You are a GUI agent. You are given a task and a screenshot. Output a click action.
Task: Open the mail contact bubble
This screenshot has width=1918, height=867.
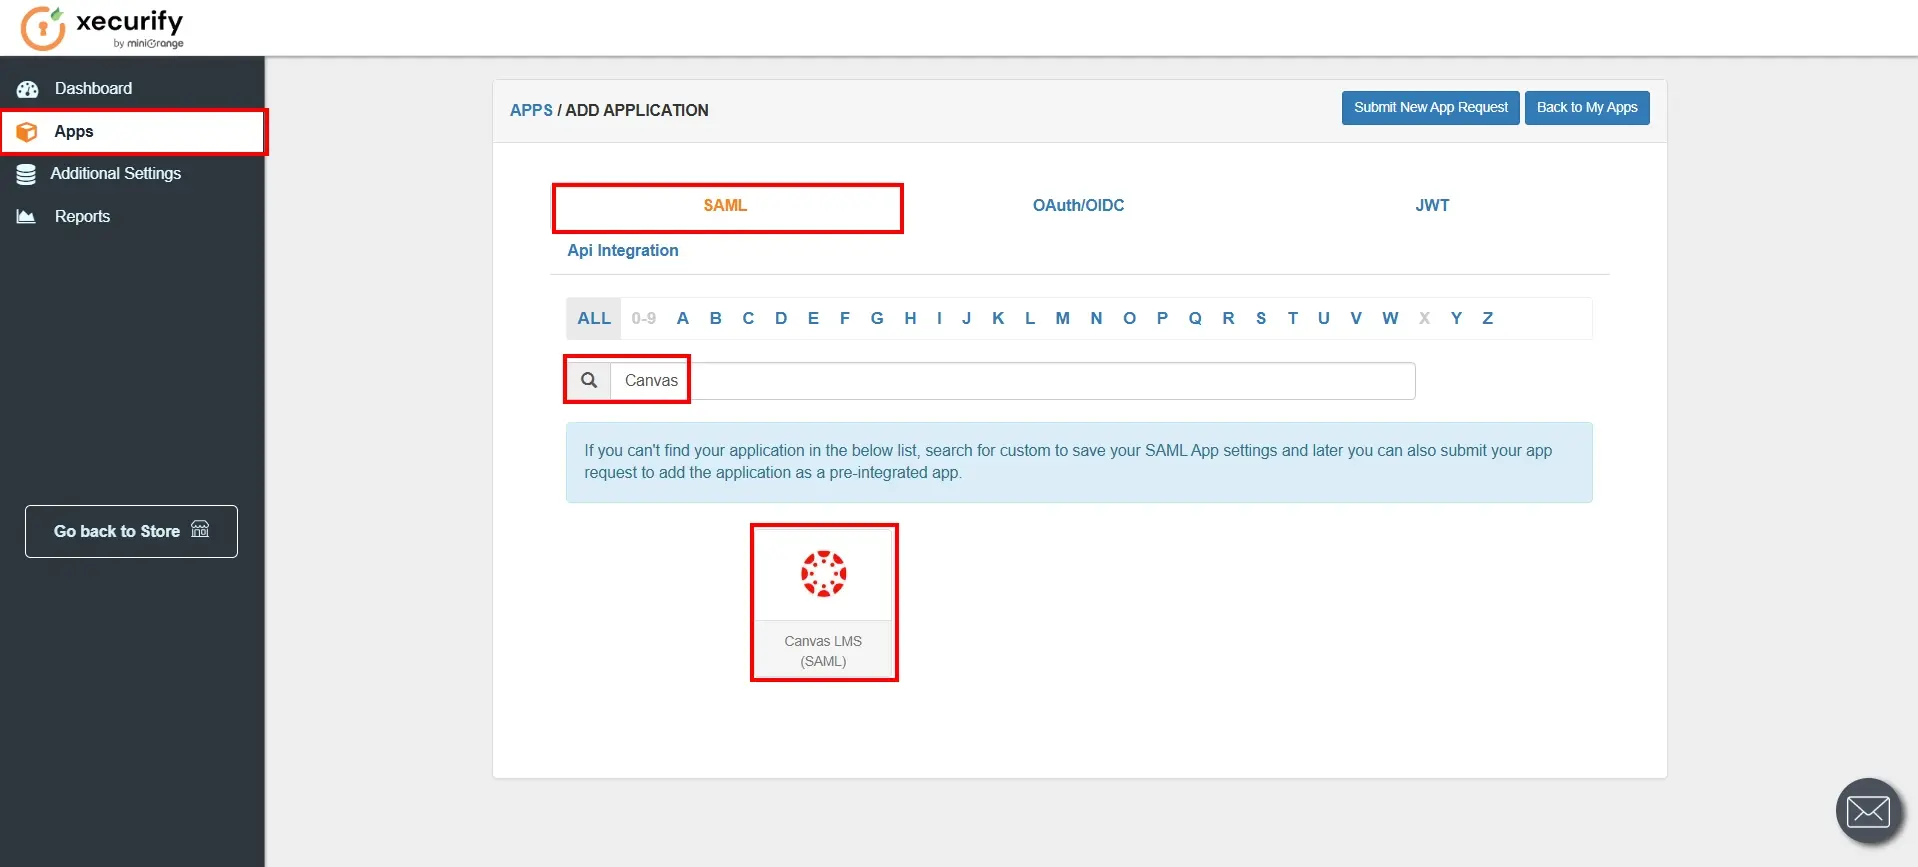1868,811
